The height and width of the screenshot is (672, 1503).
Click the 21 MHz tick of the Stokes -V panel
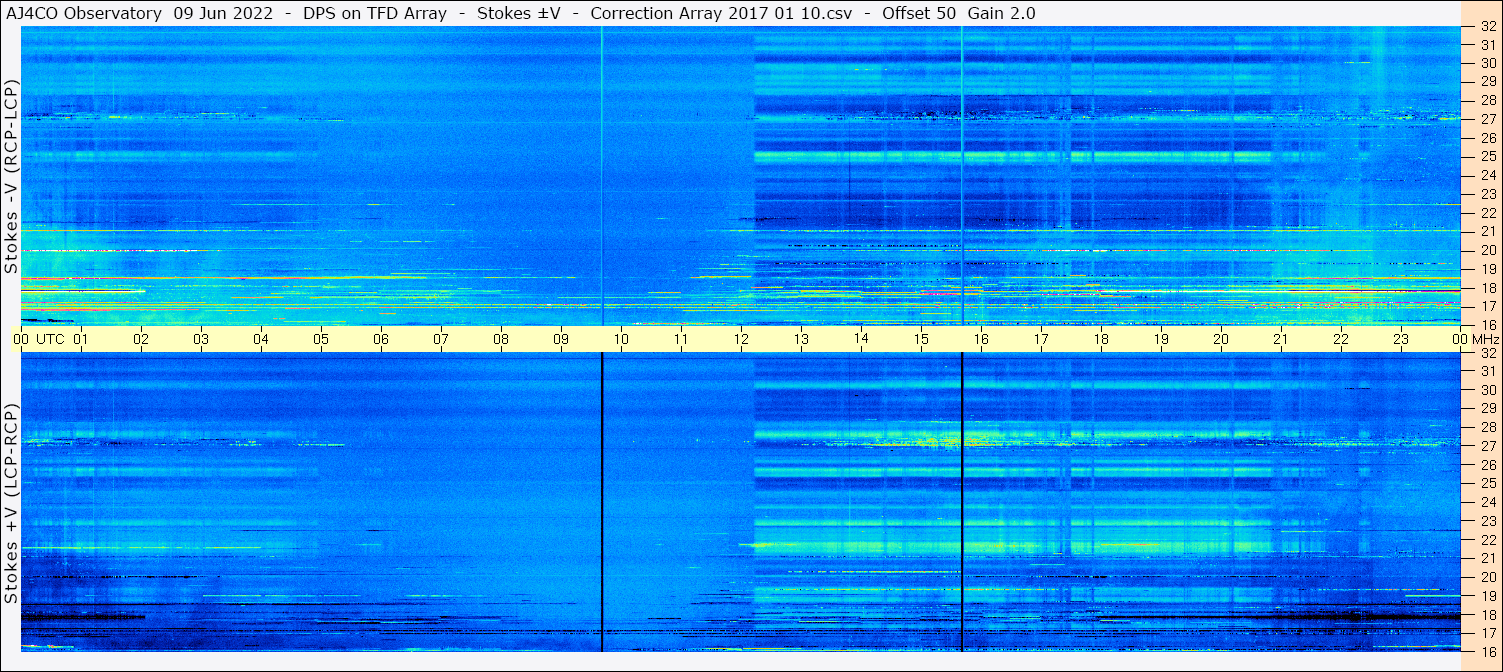1487,231
